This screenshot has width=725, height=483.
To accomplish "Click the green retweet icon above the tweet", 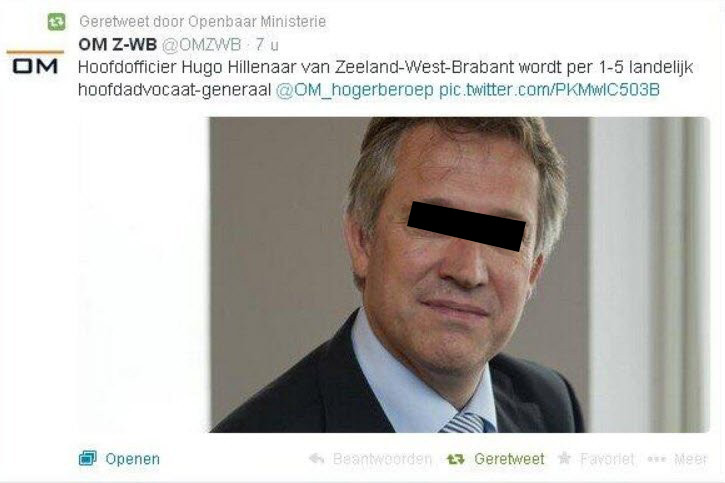I will point(56,22).
